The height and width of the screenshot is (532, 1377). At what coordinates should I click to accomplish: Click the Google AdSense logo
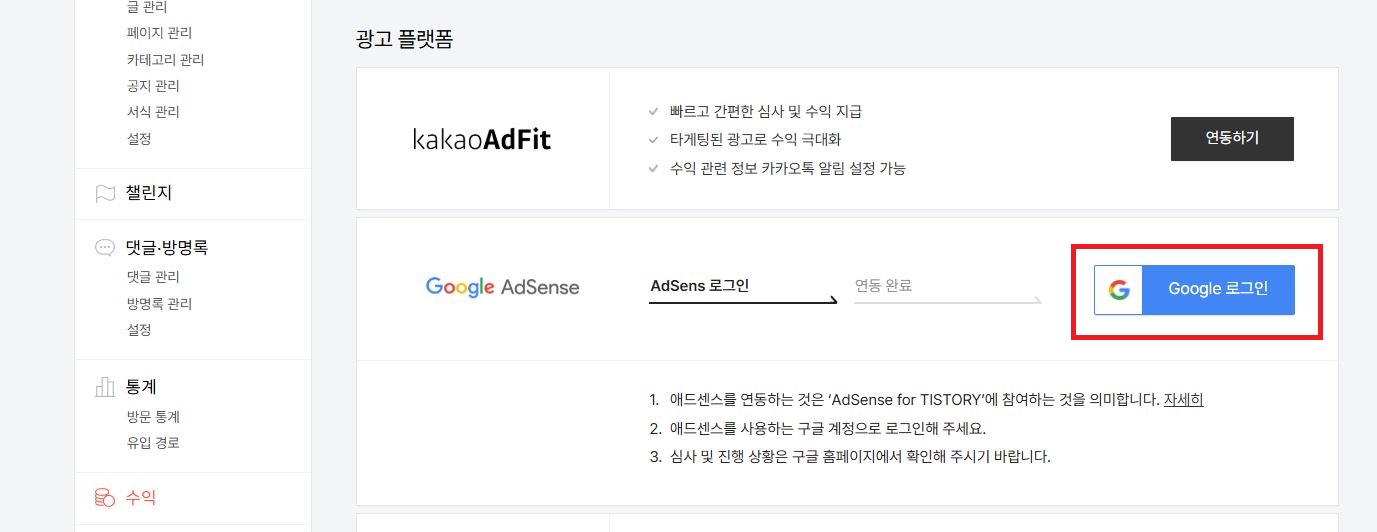point(502,287)
